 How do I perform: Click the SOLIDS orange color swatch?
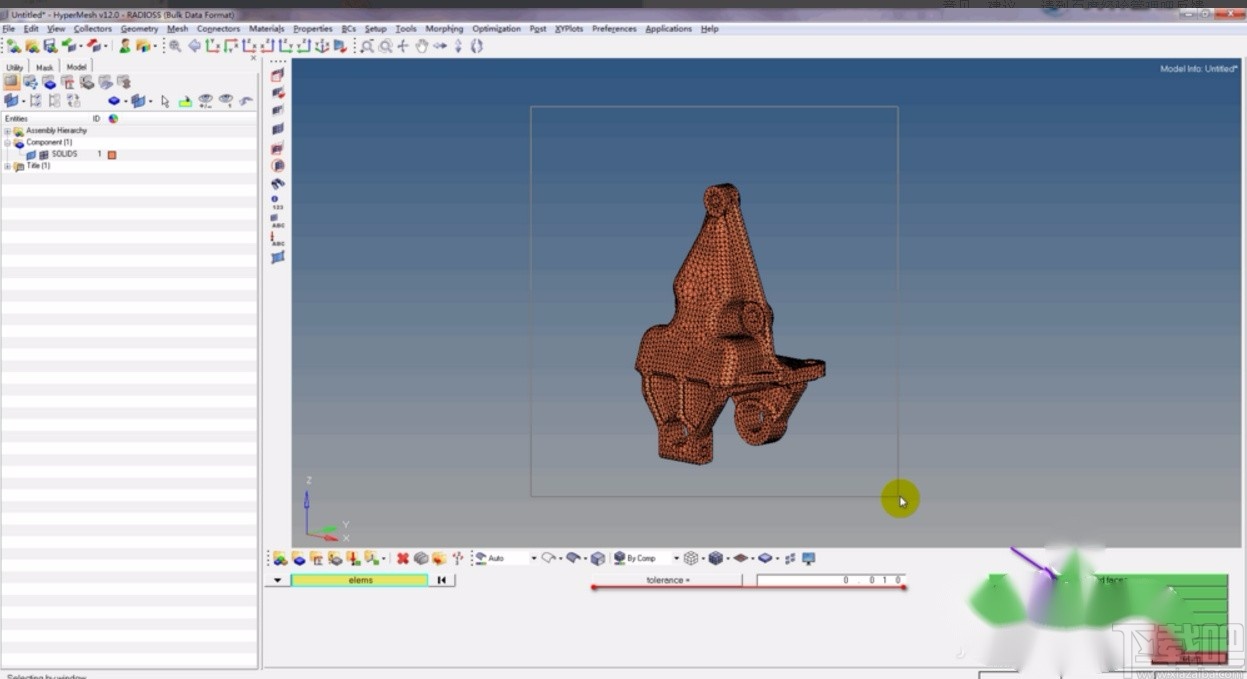112,155
